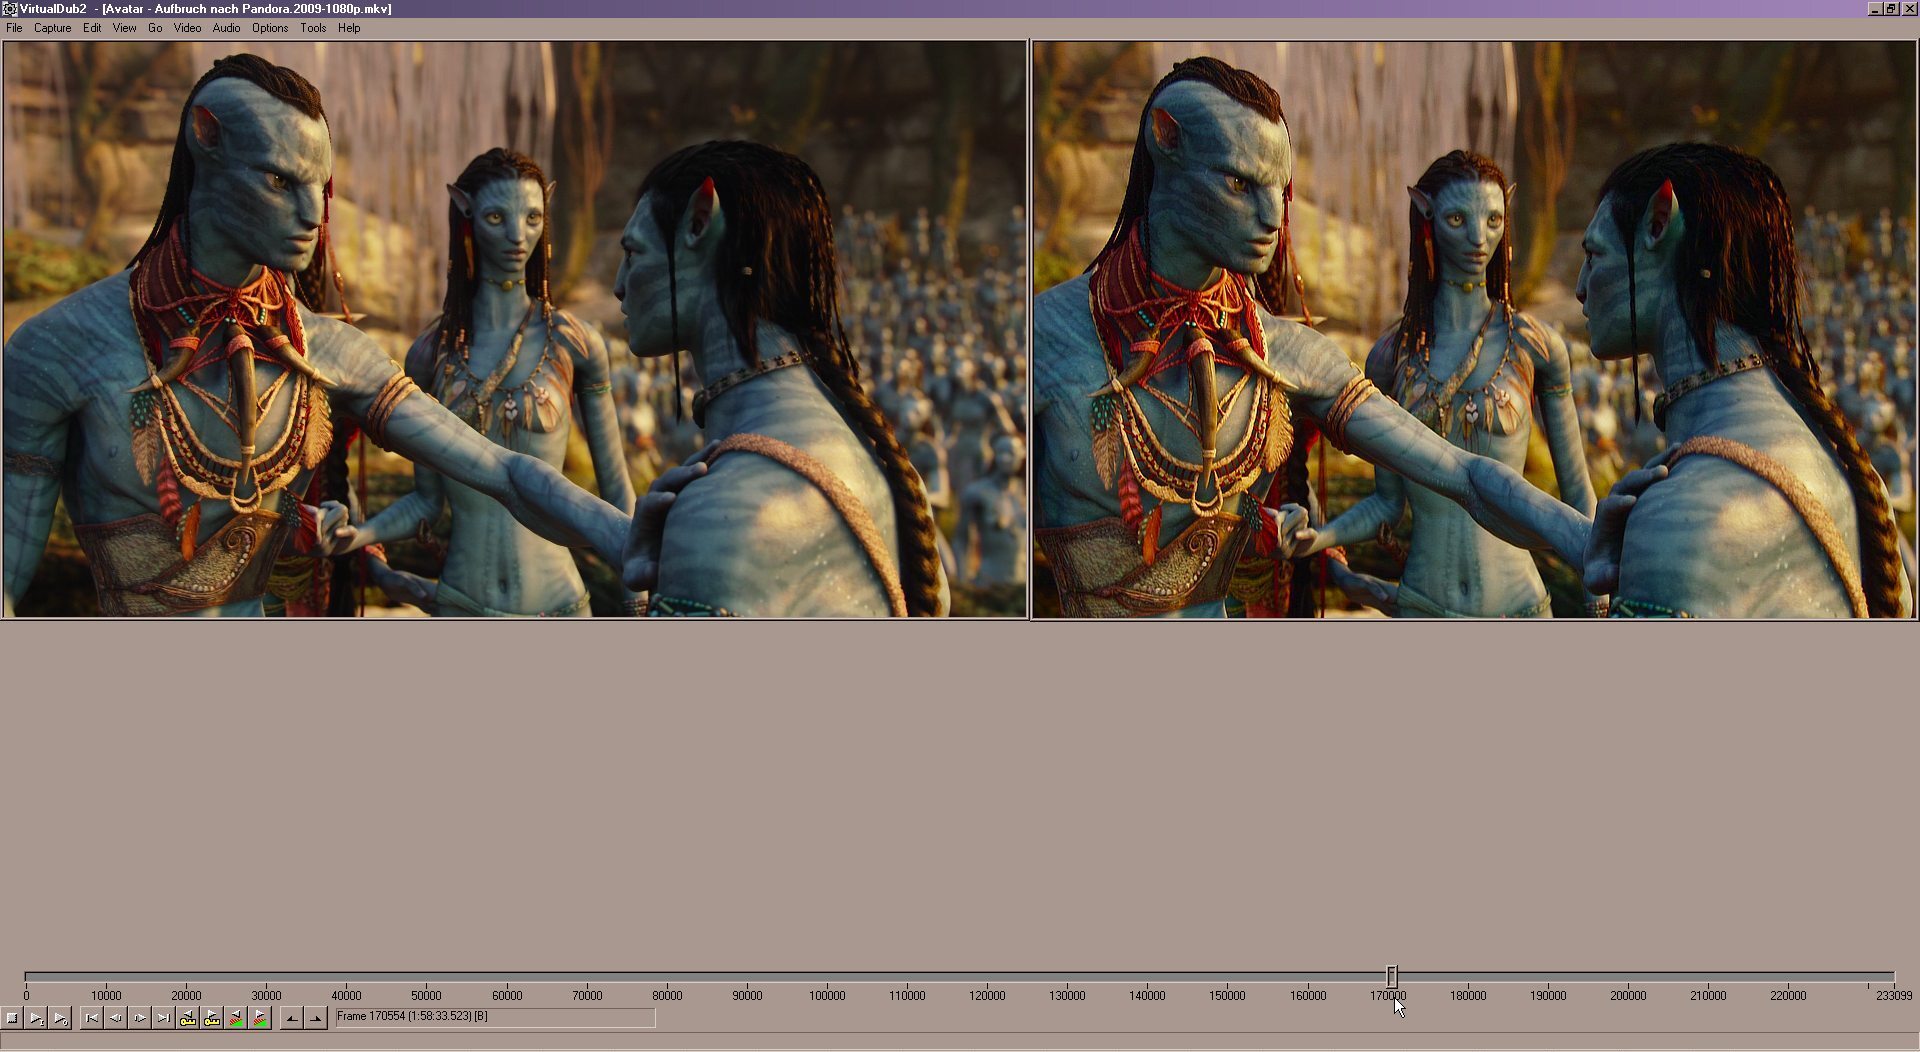Open the File menu
The image size is (1920, 1052).
click(14, 28)
